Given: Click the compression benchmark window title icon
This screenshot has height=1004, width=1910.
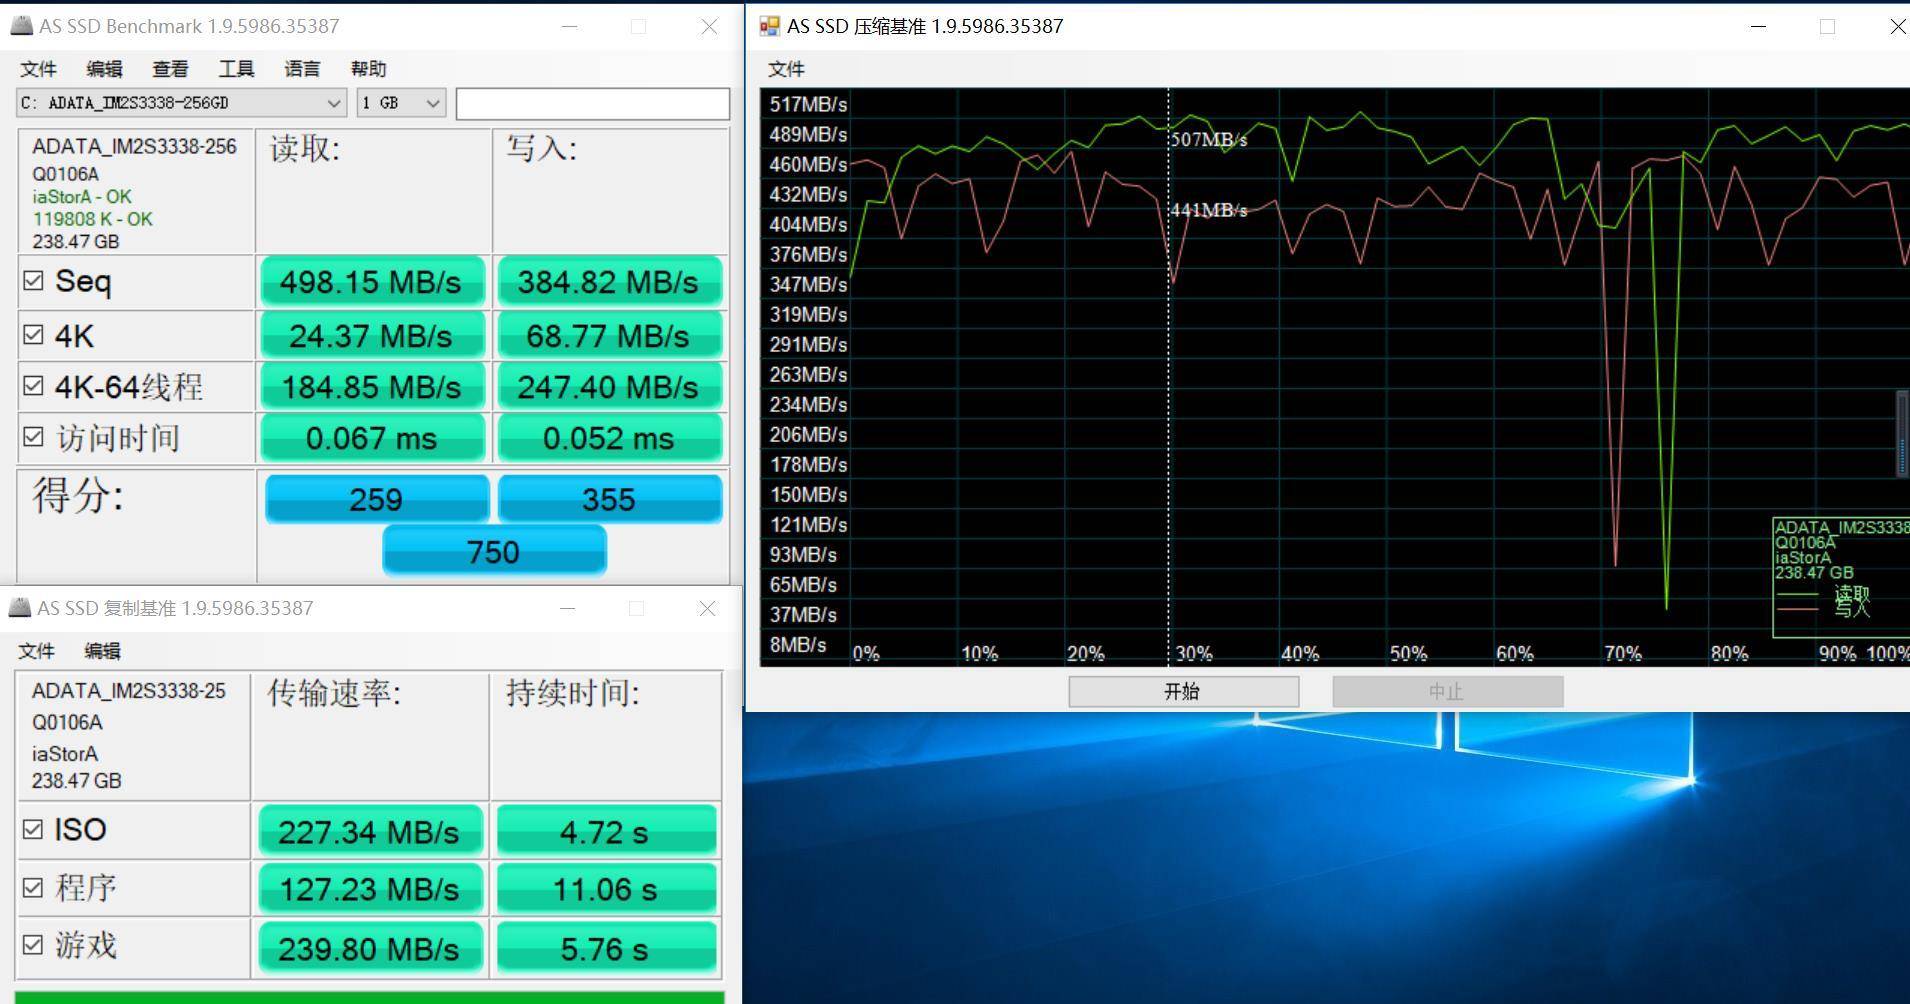Looking at the screenshot, I should pyautogui.click(x=769, y=26).
